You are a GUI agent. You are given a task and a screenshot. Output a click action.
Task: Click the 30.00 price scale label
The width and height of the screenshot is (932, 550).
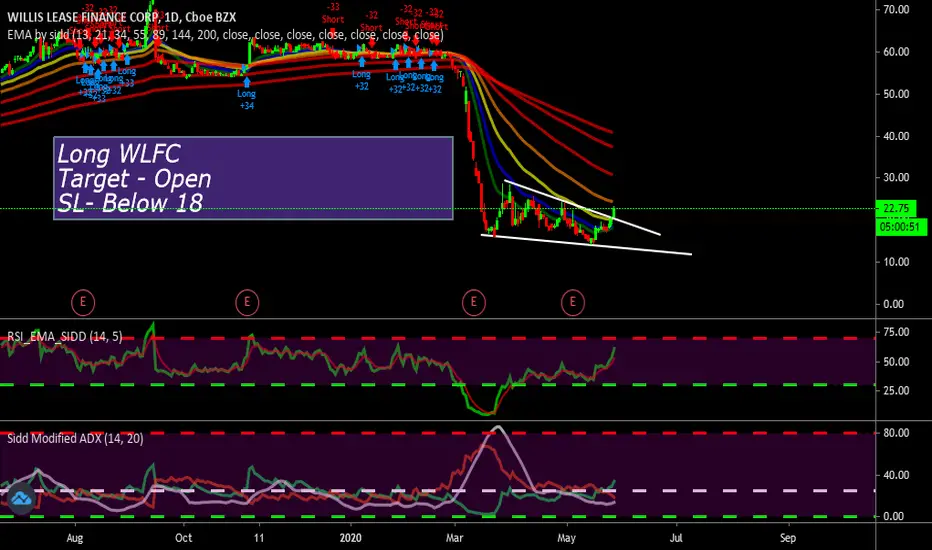tap(896, 177)
